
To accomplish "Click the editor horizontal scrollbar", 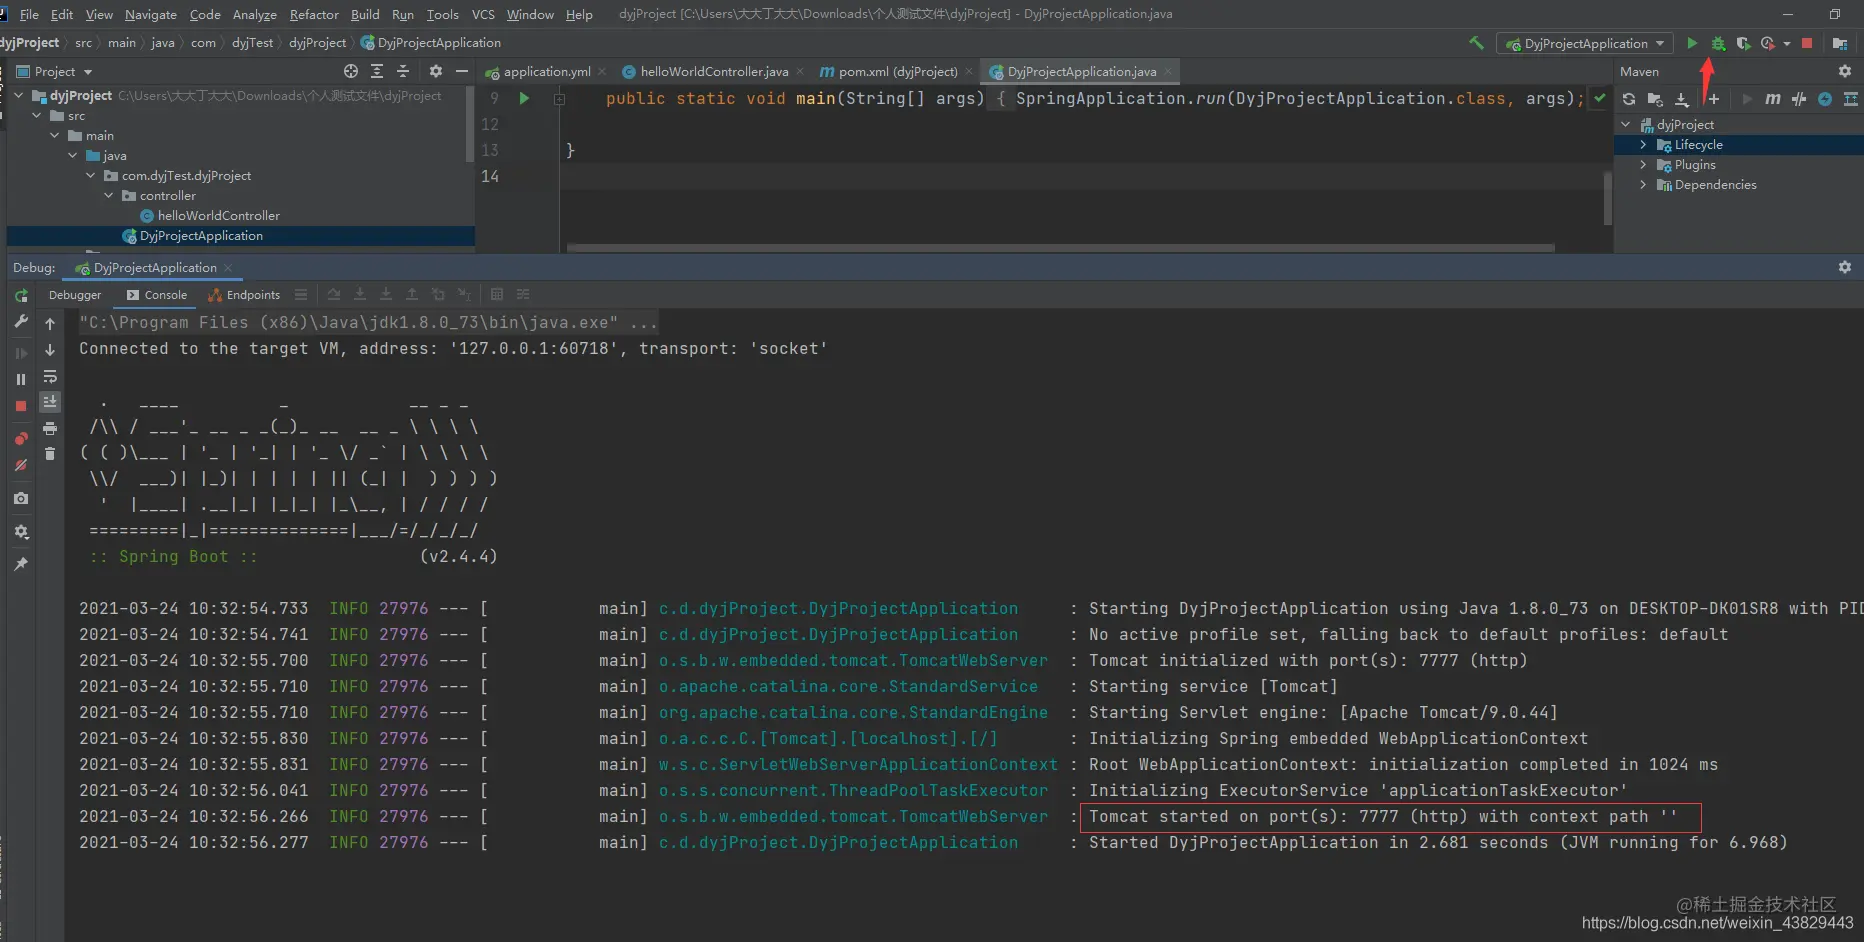I will click(1060, 247).
